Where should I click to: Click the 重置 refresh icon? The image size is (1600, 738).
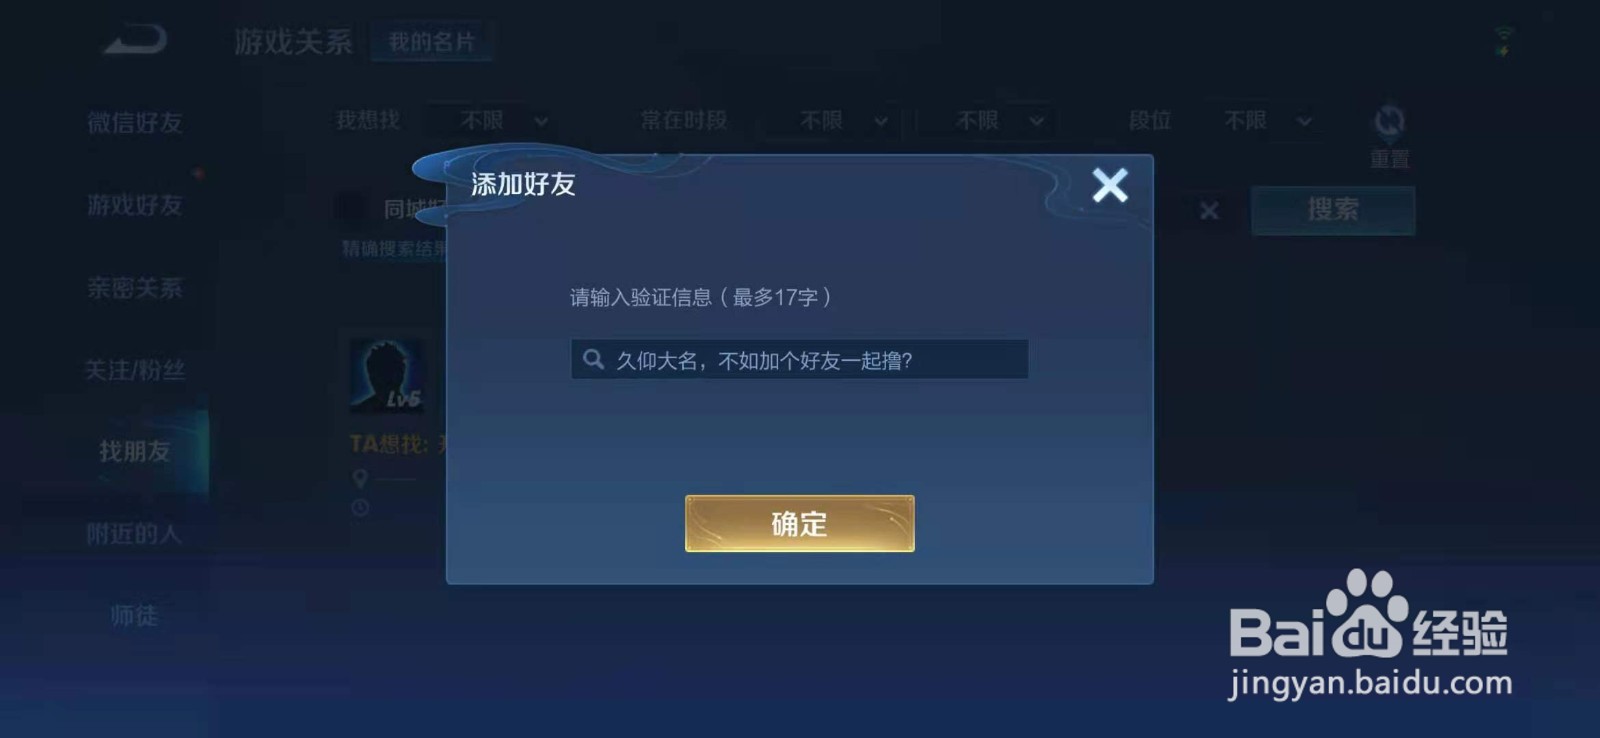pos(1389,122)
